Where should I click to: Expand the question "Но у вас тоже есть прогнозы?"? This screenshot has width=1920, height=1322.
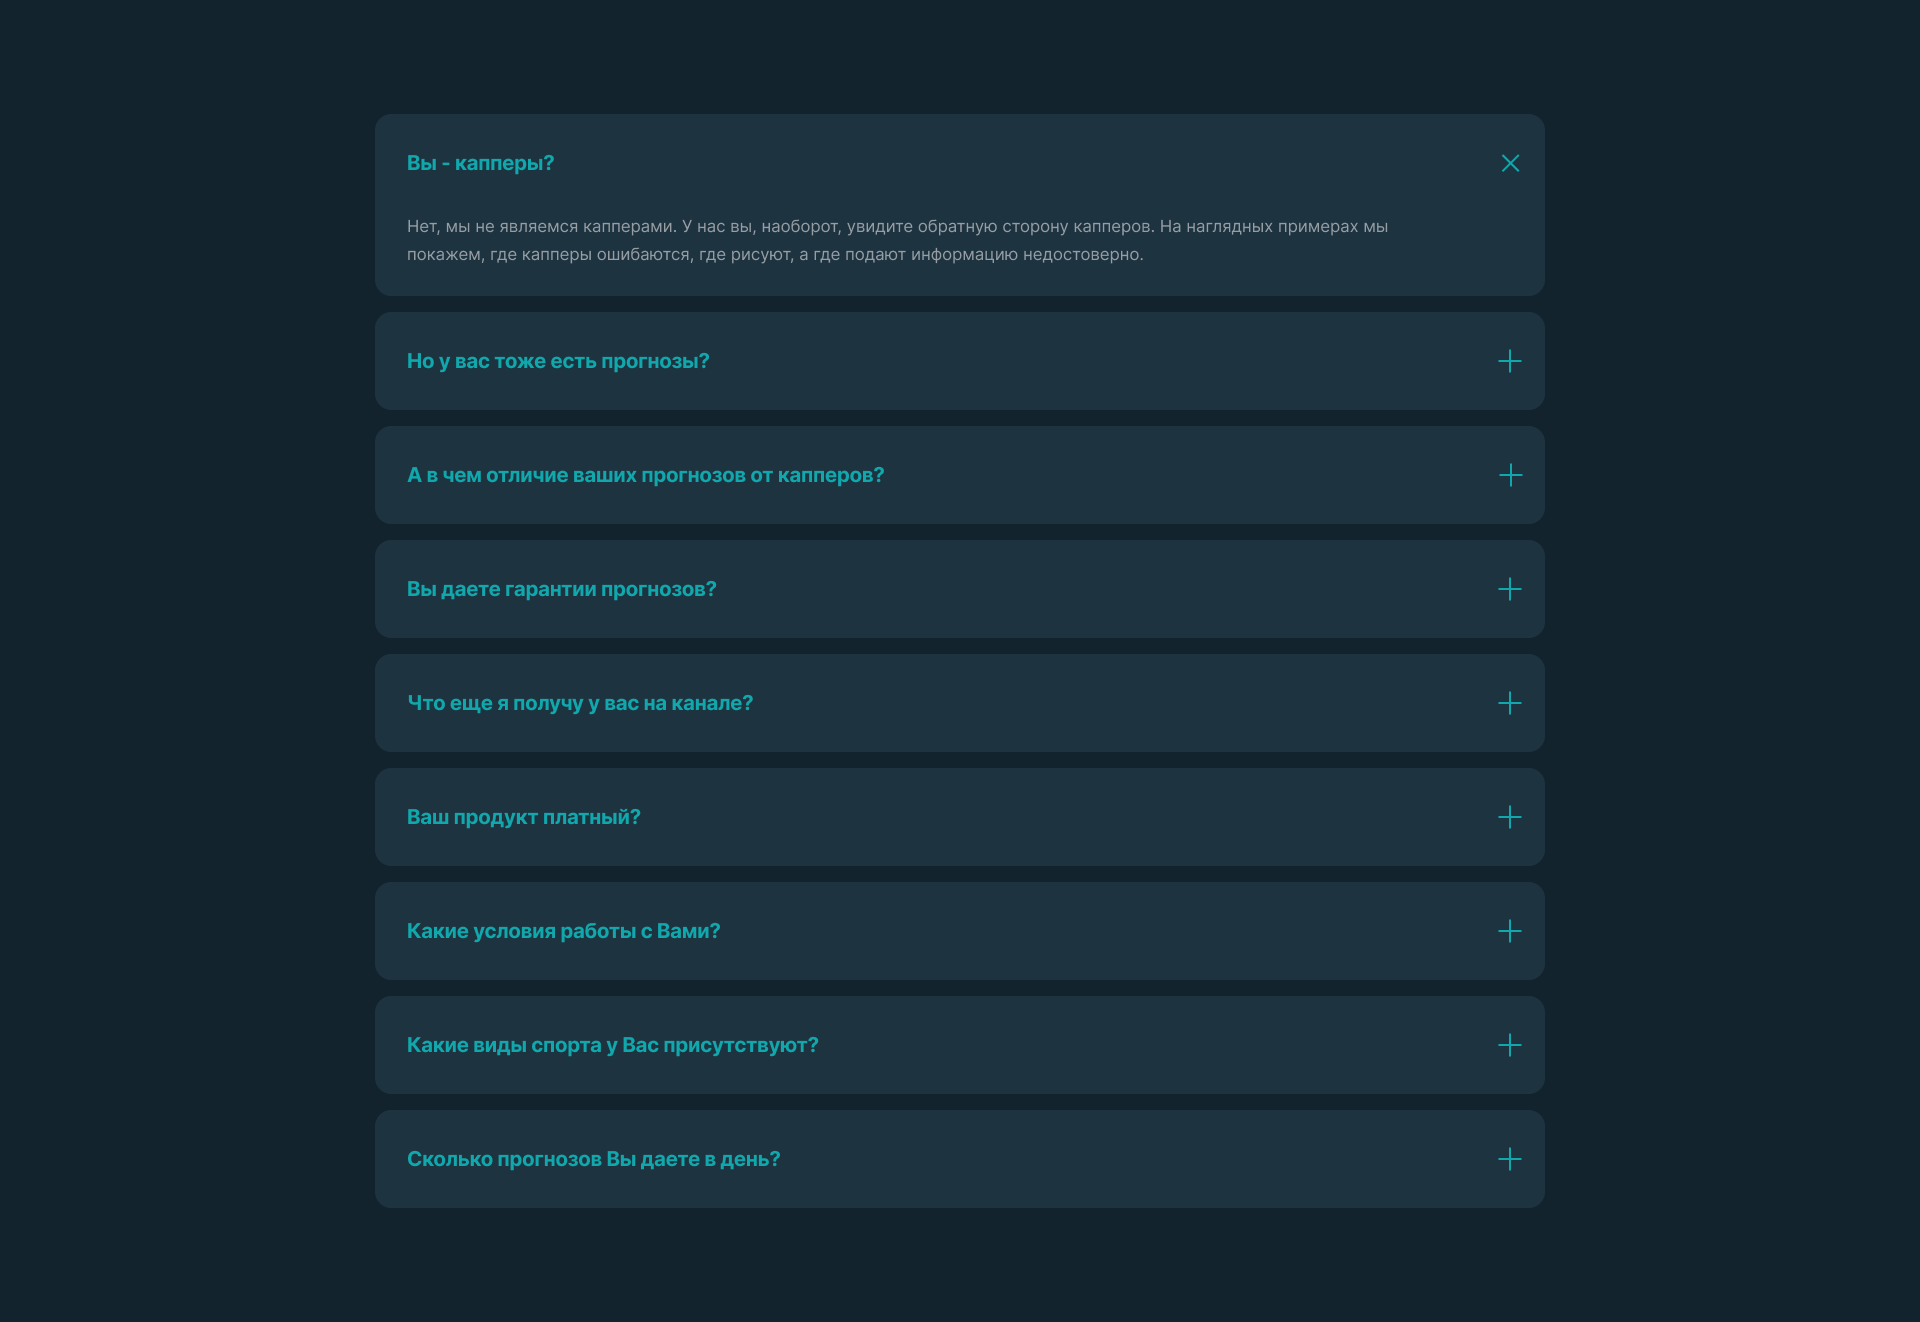(x=558, y=361)
